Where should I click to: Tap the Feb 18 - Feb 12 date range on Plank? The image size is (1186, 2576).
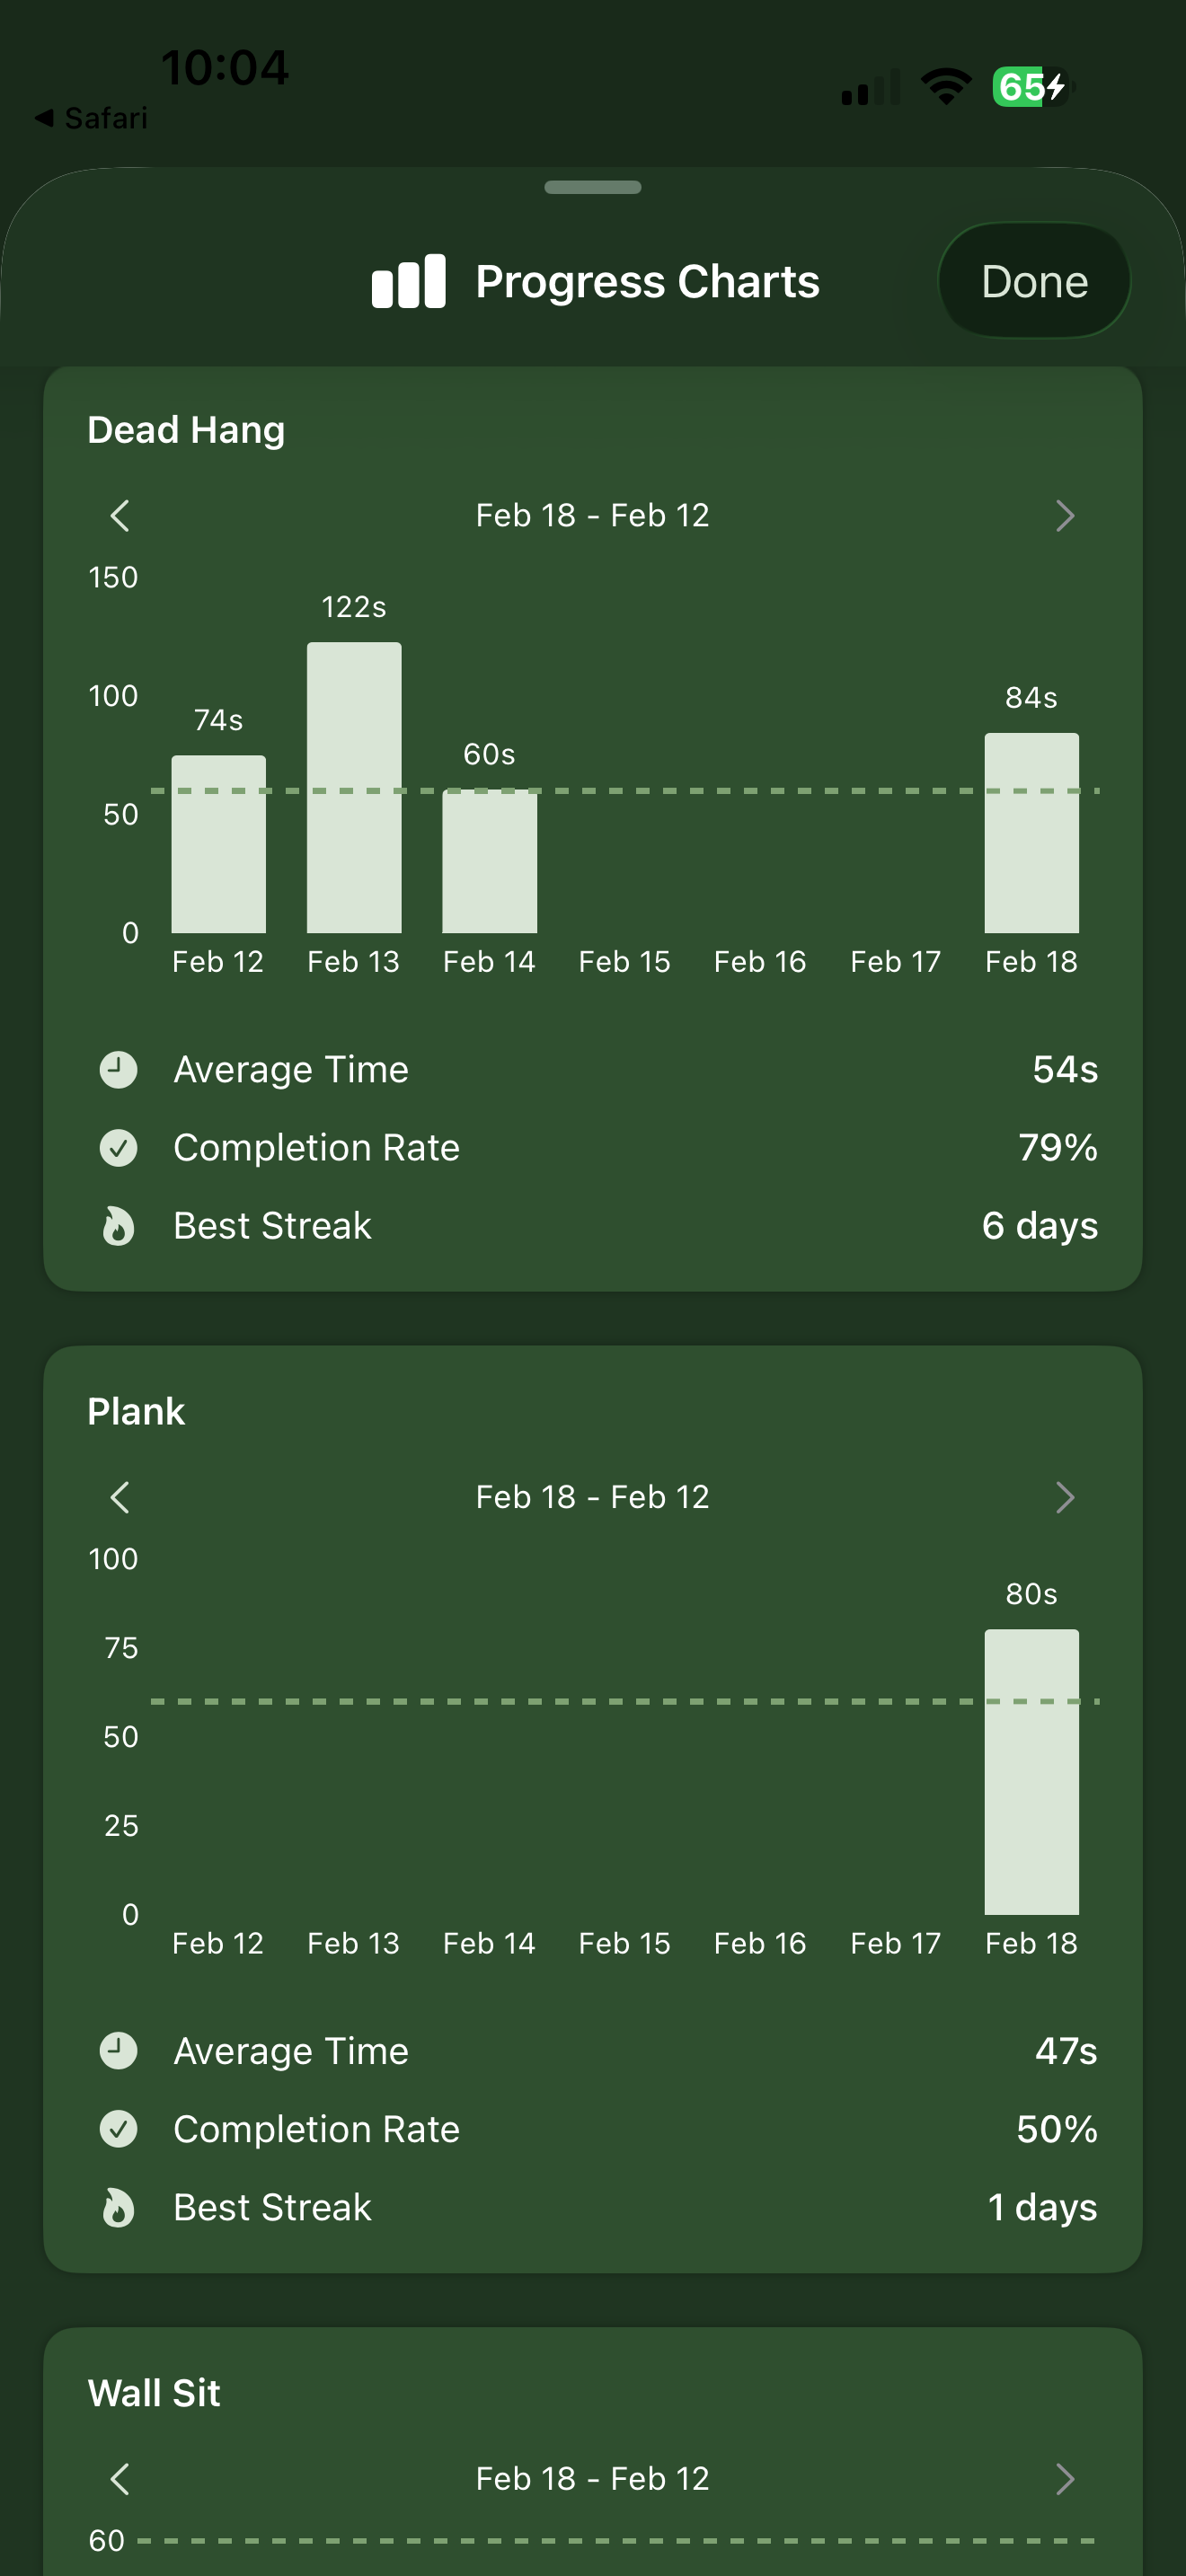click(593, 1497)
